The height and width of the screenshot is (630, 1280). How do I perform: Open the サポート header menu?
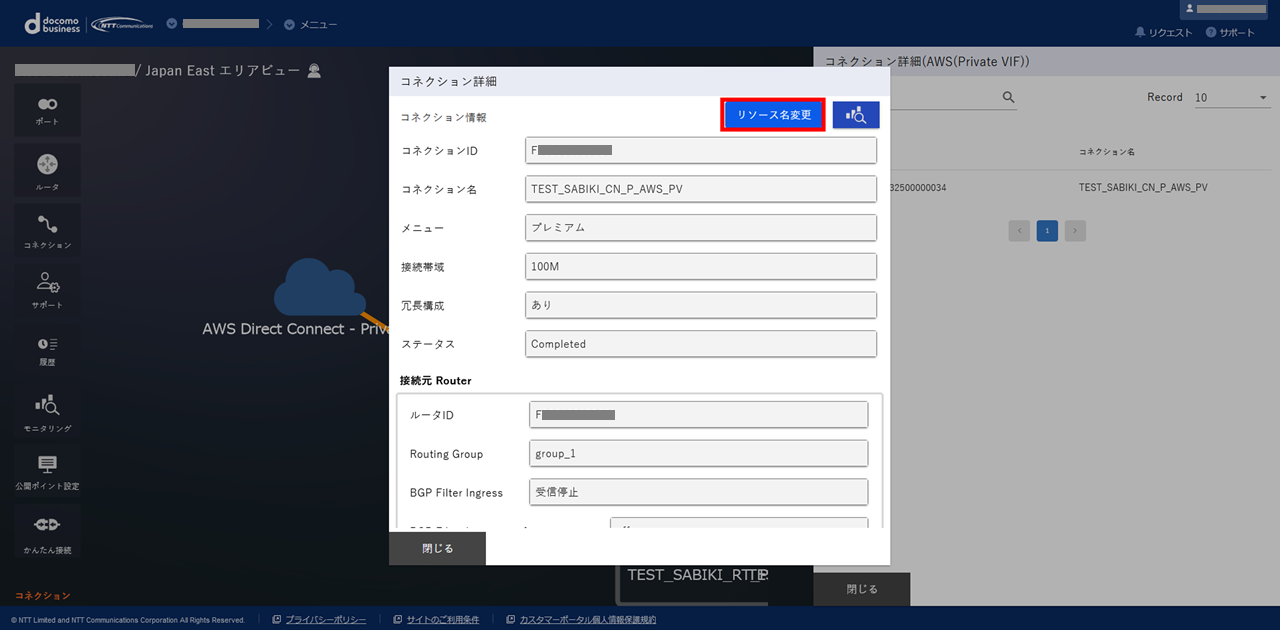[1230, 33]
